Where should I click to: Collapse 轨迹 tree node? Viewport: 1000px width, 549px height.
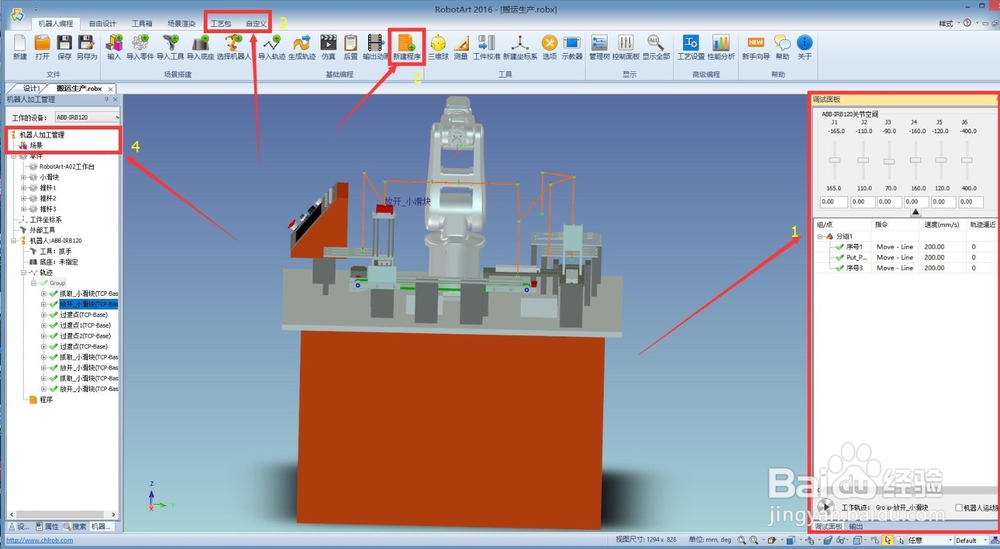24,272
